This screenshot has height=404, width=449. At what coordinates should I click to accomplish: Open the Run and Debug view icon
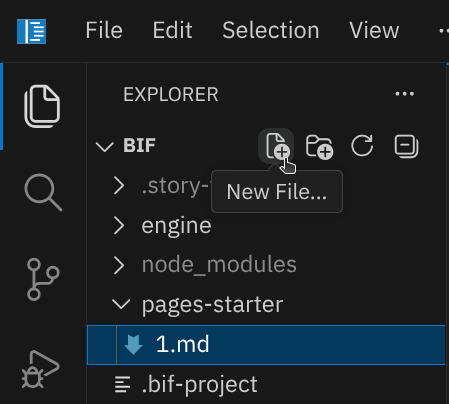(x=40, y=369)
